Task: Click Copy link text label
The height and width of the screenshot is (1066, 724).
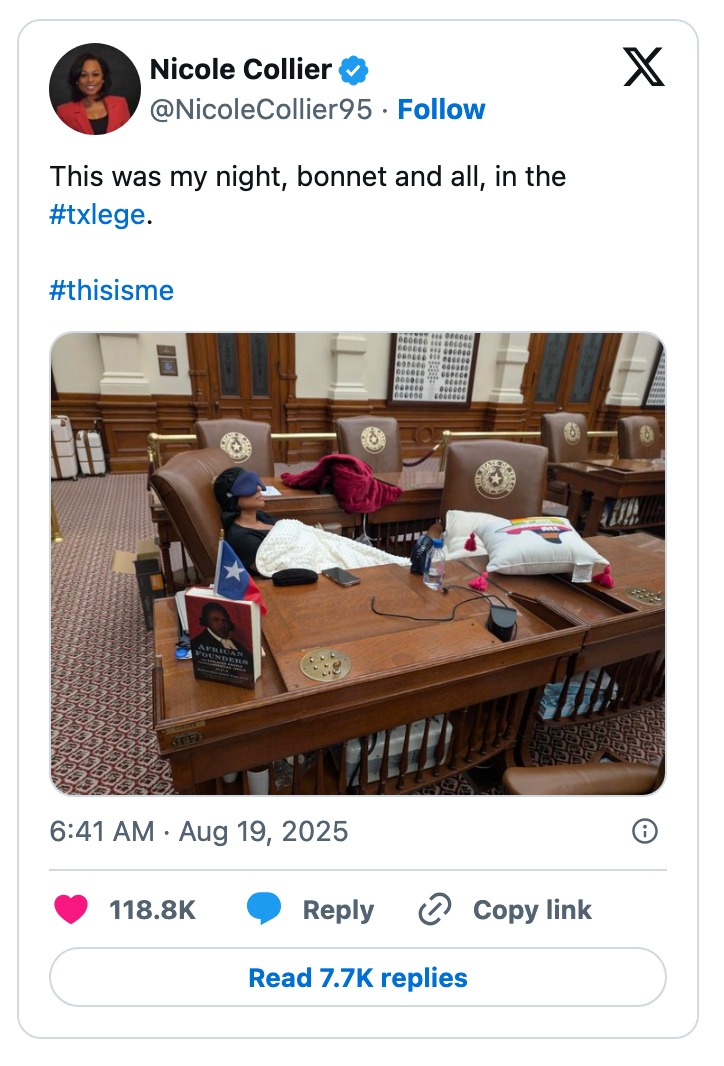Action: [x=530, y=910]
